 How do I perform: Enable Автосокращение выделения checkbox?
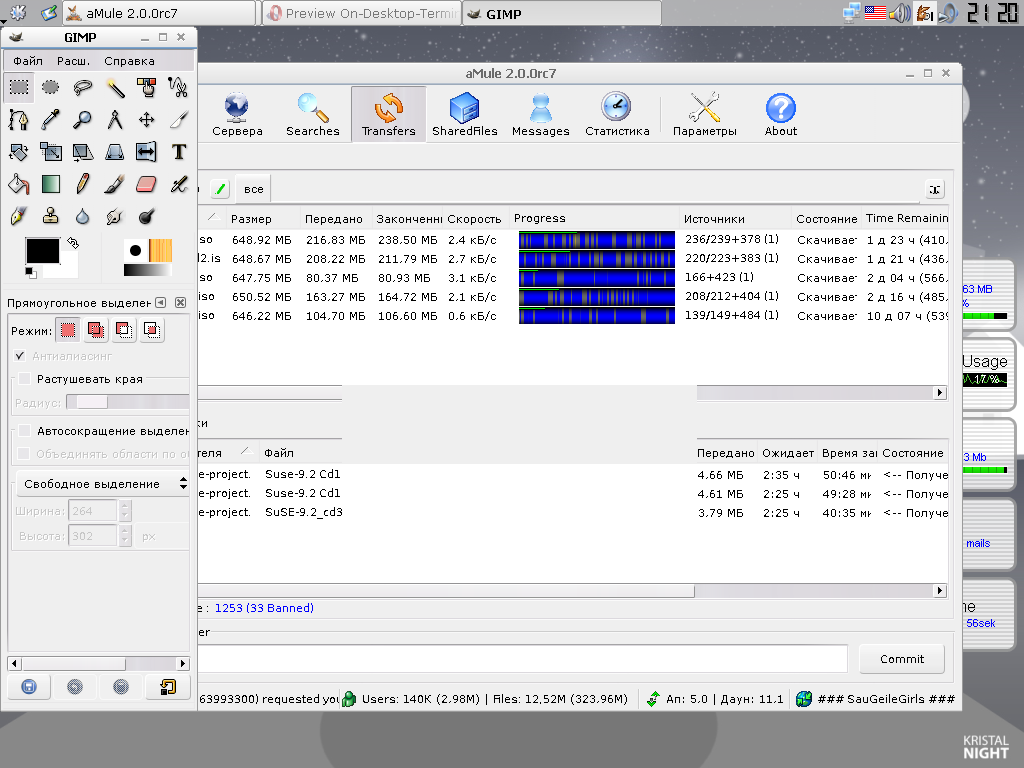(x=25, y=431)
